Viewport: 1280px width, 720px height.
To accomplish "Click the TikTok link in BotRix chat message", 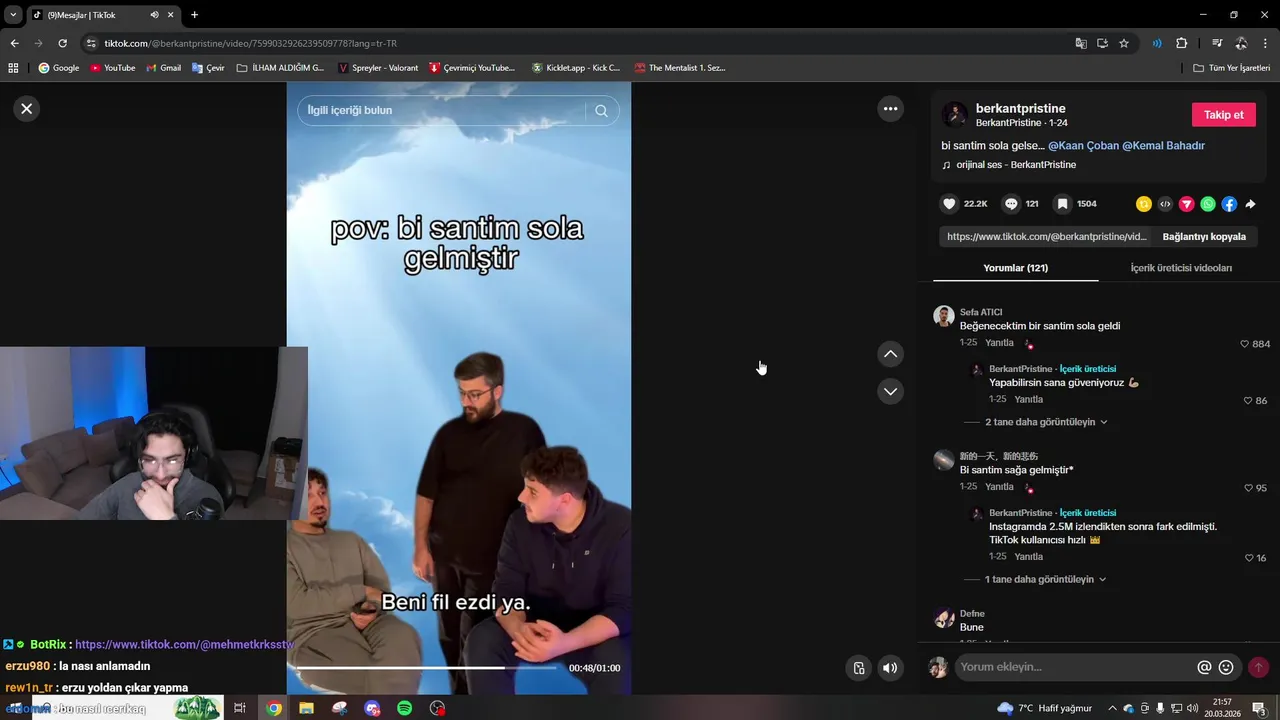I will (x=185, y=645).
